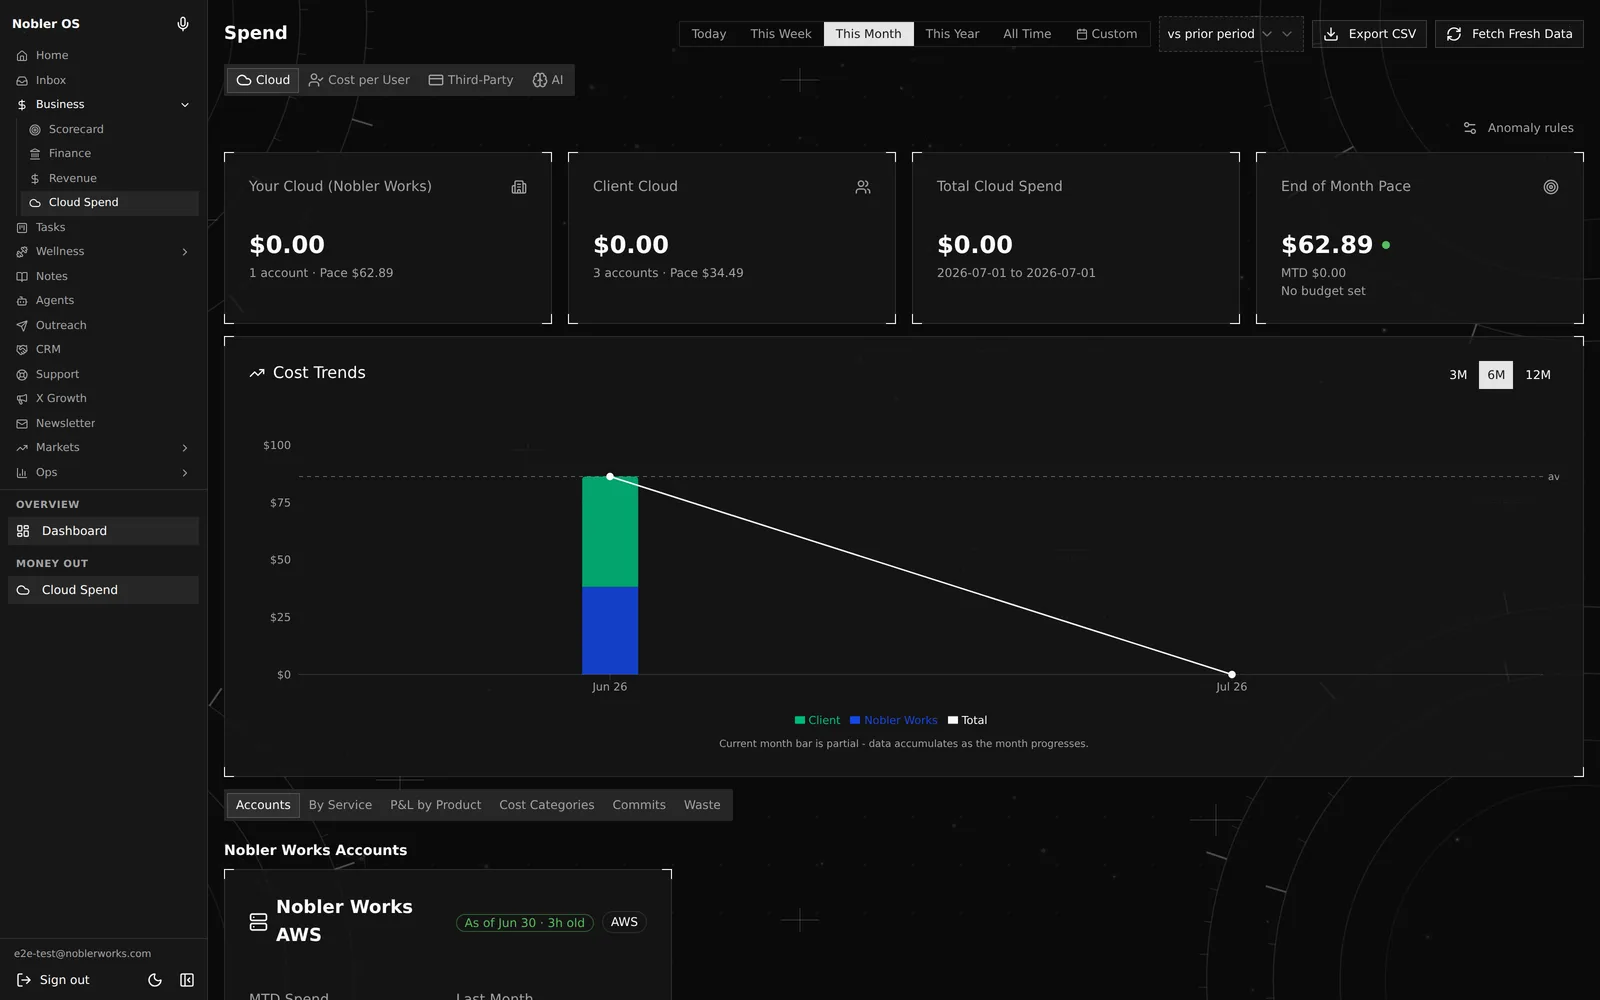Open Anomaly rules

(x=1518, y=128)
